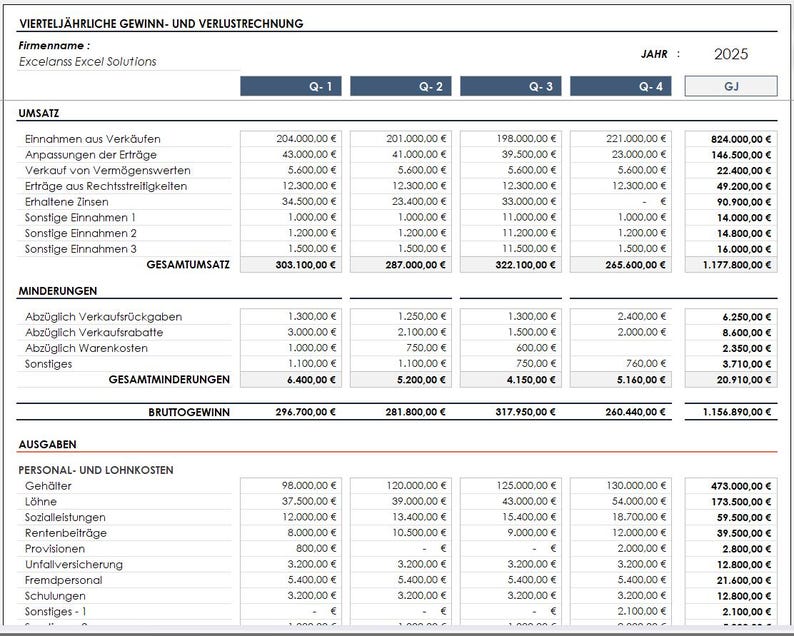Click the year value 2025

731,54
